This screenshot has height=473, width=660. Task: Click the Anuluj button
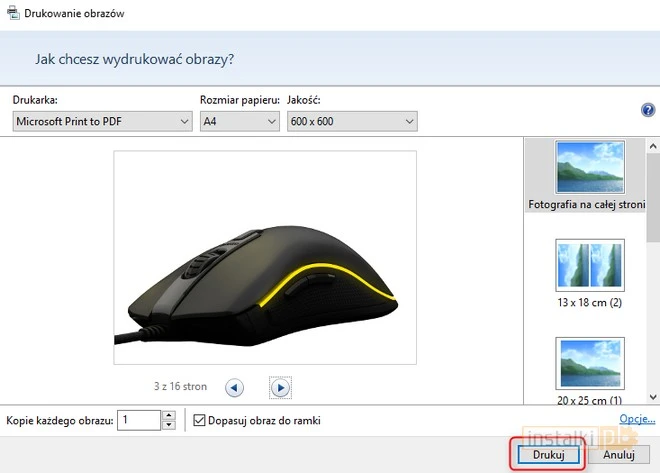[x=620, y=454]
